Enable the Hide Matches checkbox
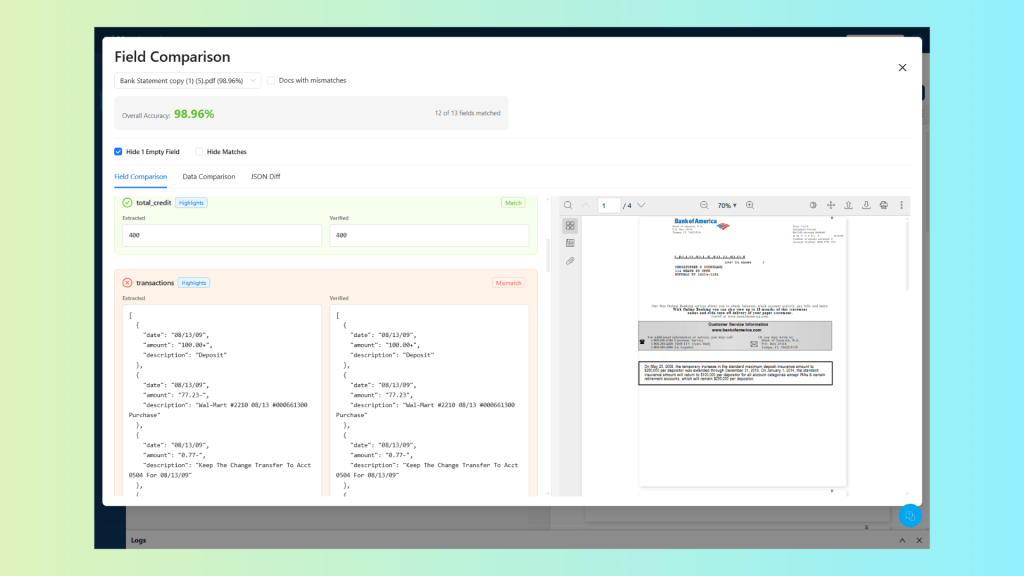 pos(199,152)
